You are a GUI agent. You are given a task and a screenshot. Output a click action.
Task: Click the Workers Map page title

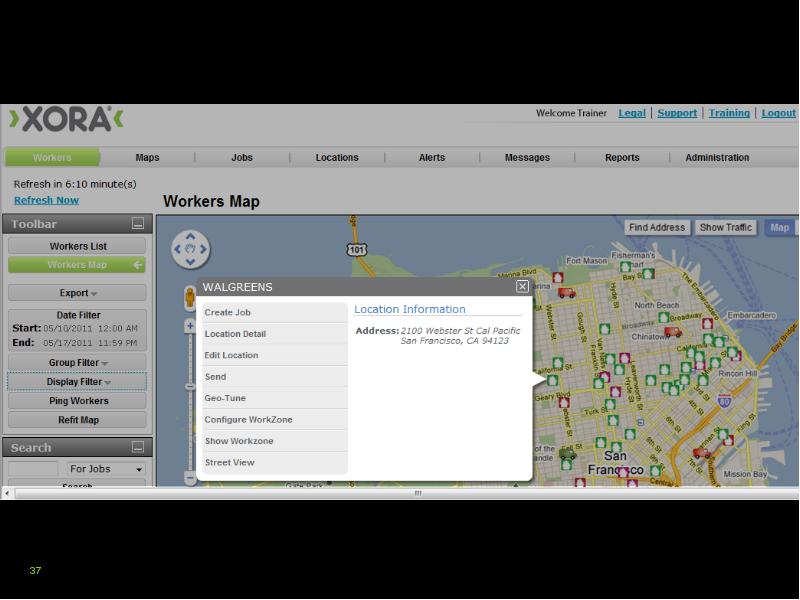211,201
